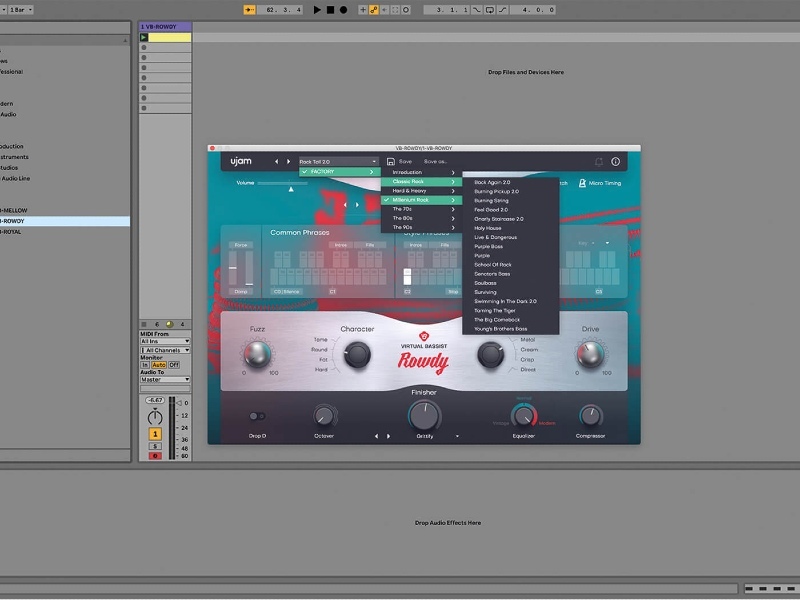This screenshot has height=600, width=800.
Task: Open the Rock Tail 2.0 preset dropdown
Action: pos(338,161)
